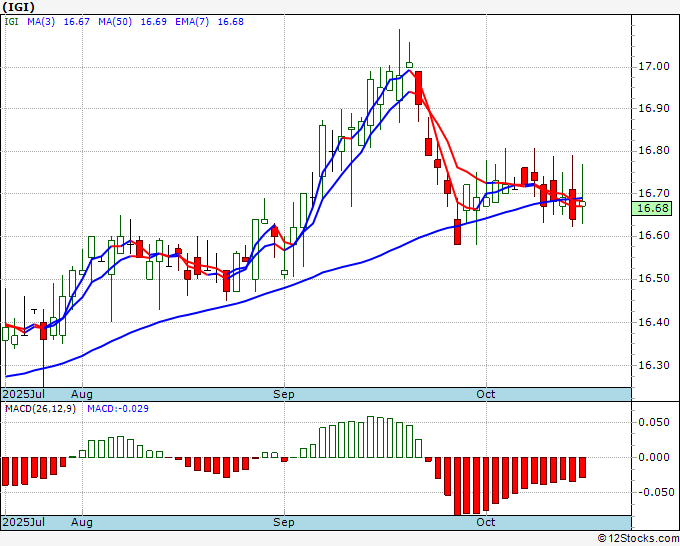This screenshot has width=680, height=546.
Task: Click the 16.70 price axis label
Action: coord(654,193)
